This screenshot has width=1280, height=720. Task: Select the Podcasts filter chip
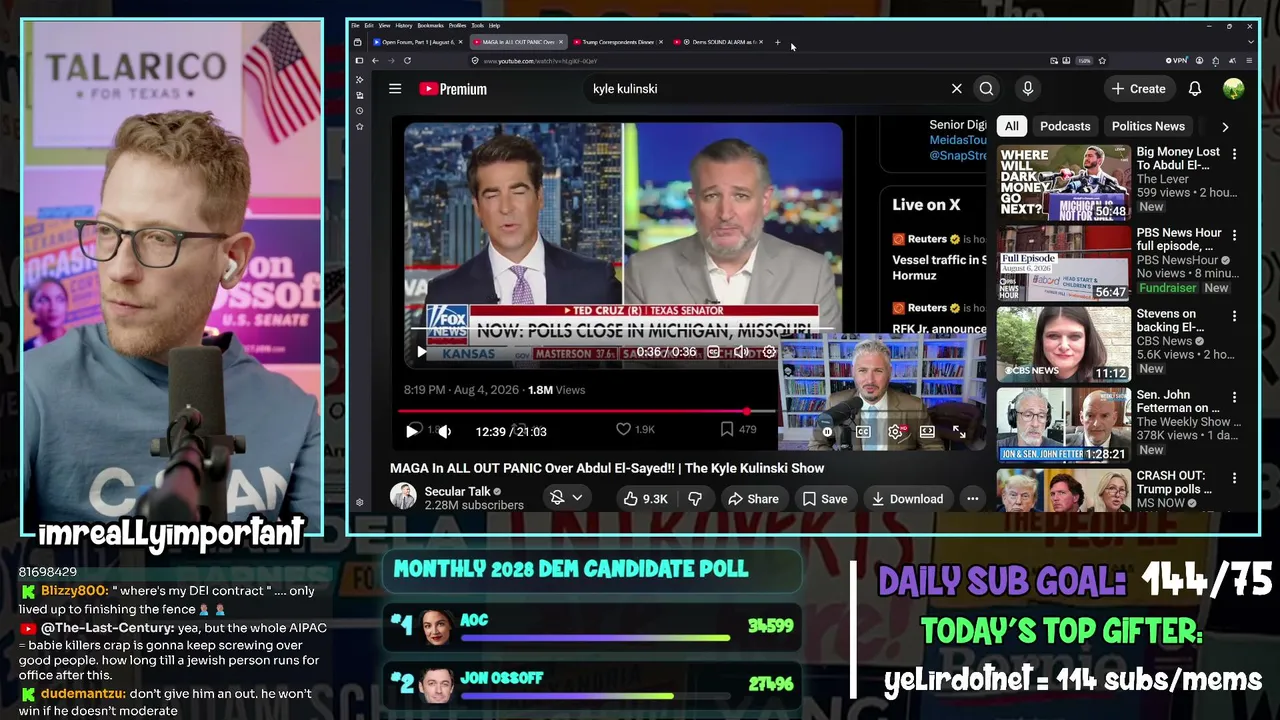tap(1064, 126)
